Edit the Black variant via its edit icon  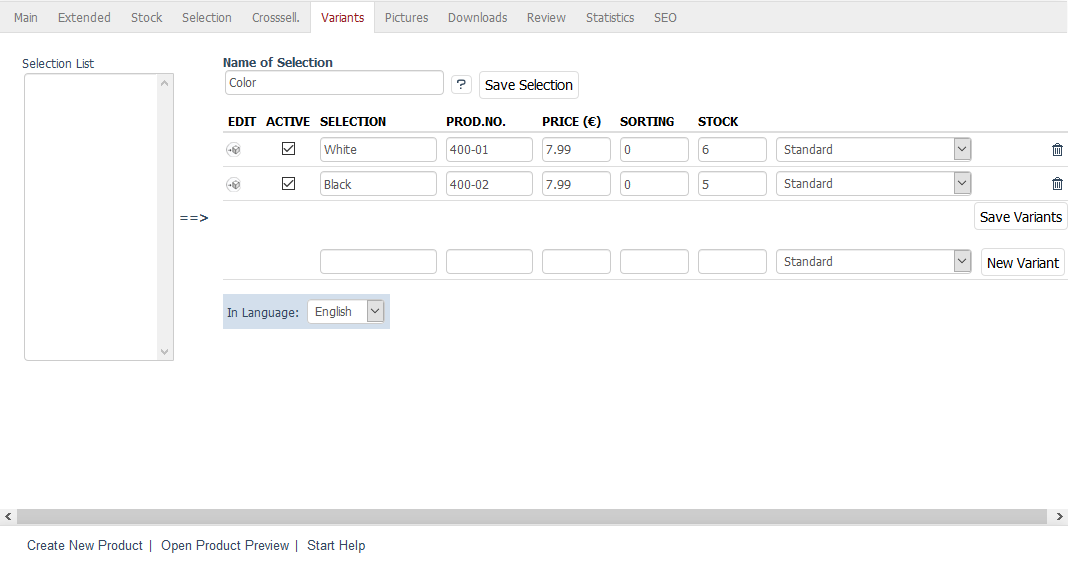pyautogui.click(x=234, y=184)
